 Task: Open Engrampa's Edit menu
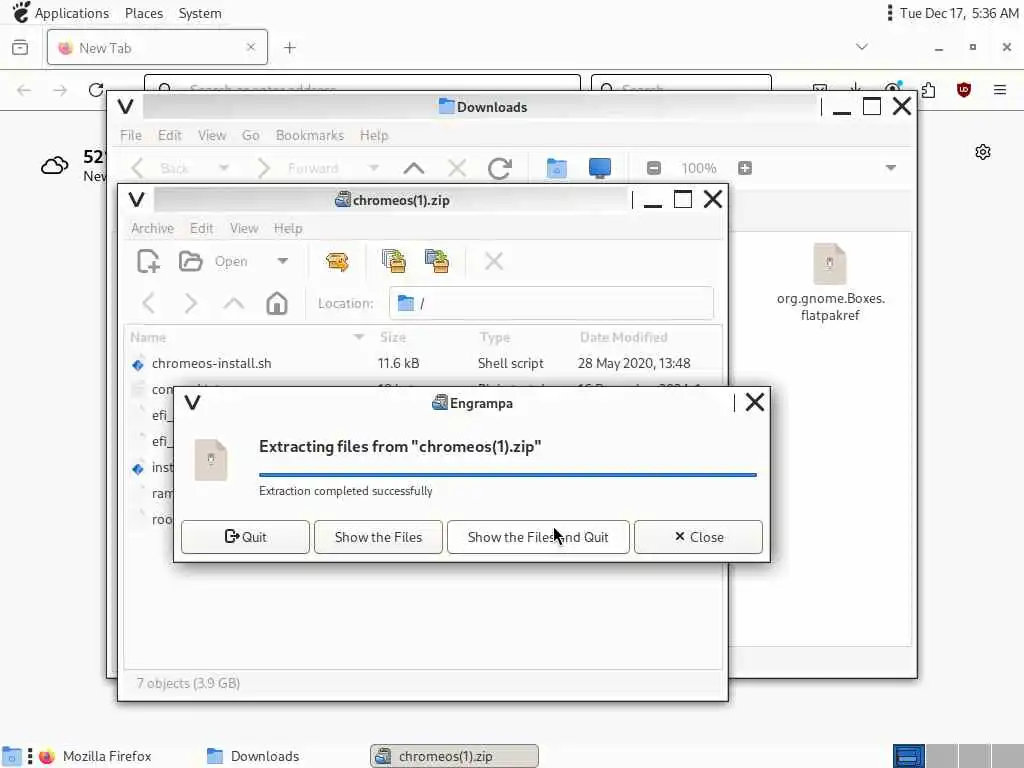[x=201, y=228]
